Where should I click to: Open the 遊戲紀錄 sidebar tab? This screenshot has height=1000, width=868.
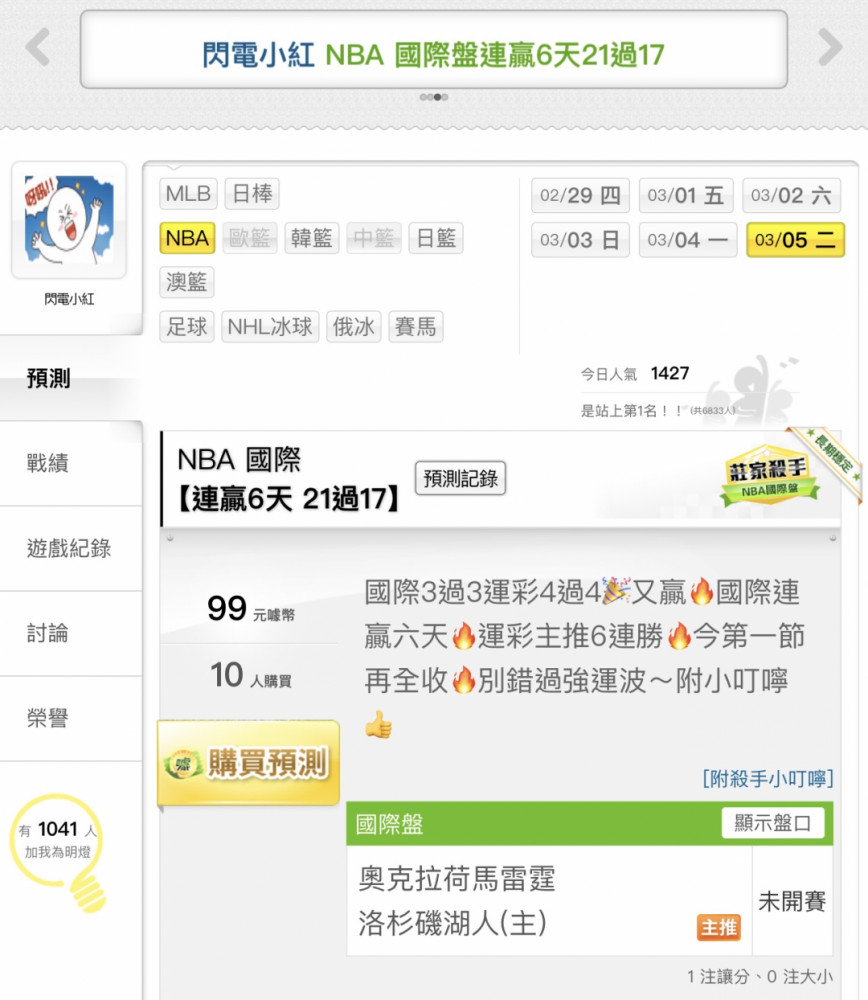click(71, 548)
